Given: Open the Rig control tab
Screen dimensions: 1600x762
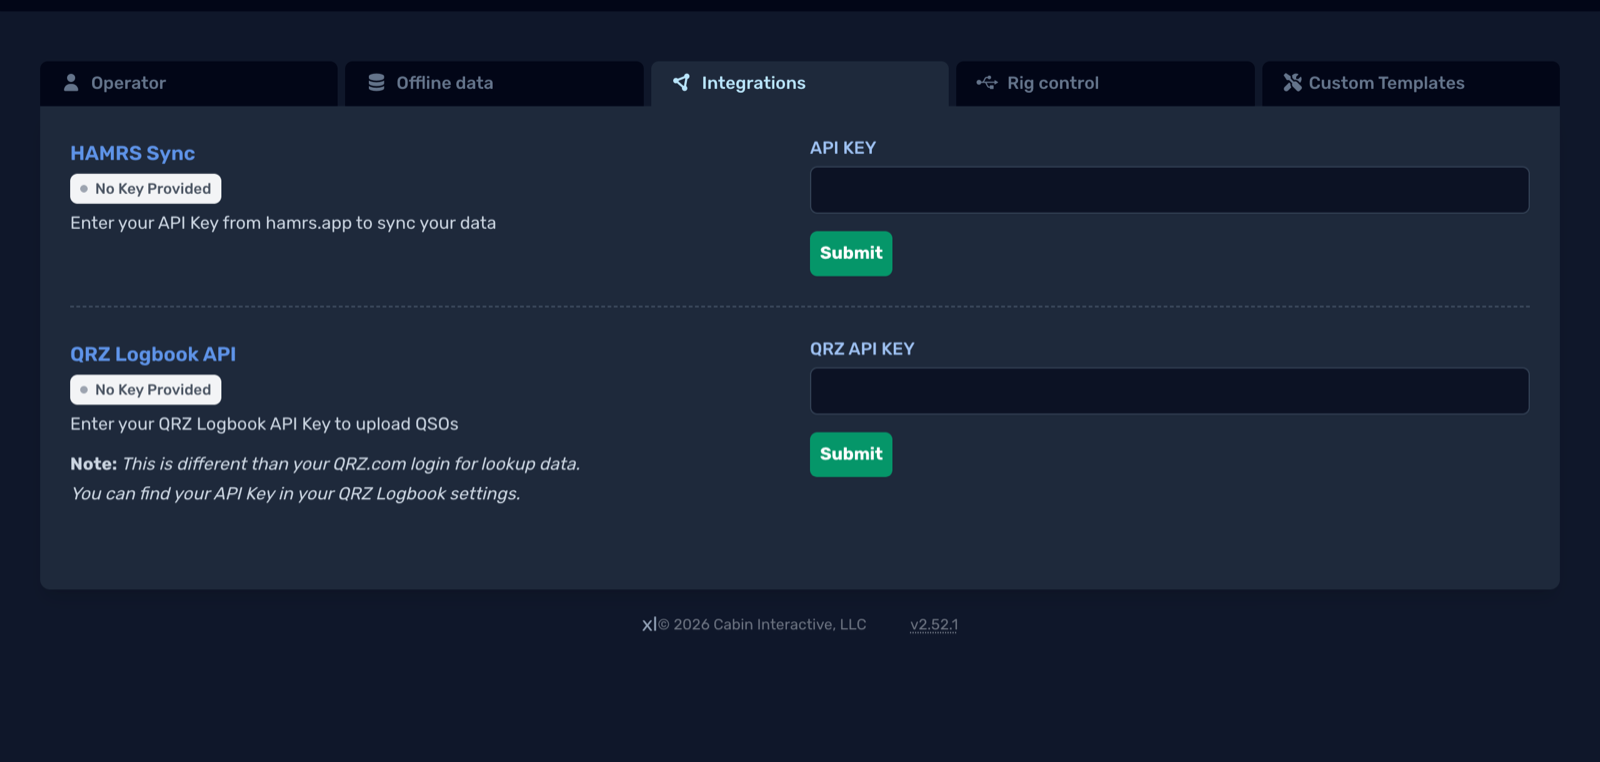Looking at the screenshot, I should tap(1105, 84).
